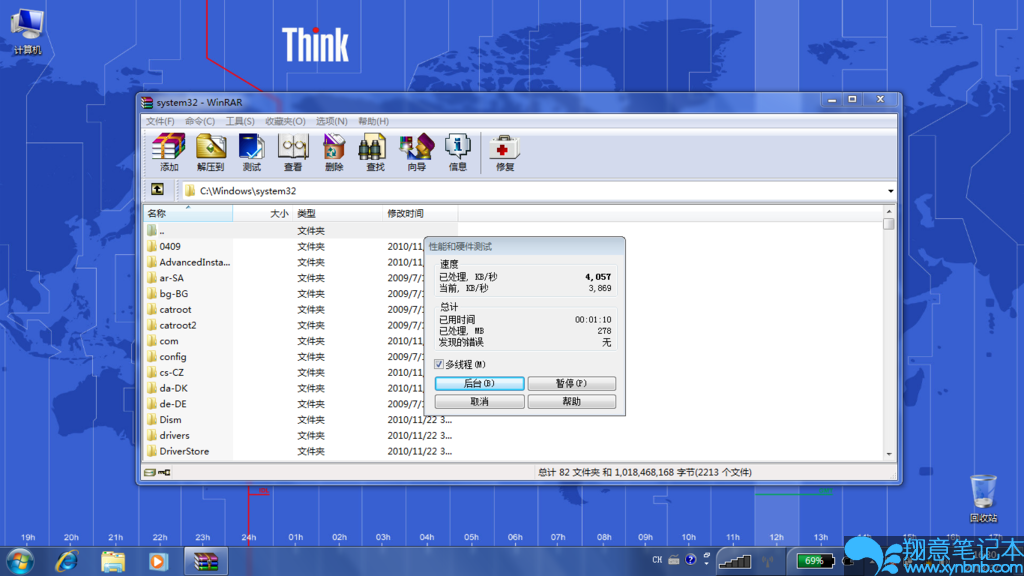Go up one folder with arrow icon
This screenshot has height=576, width=1024.
point(157,189)
